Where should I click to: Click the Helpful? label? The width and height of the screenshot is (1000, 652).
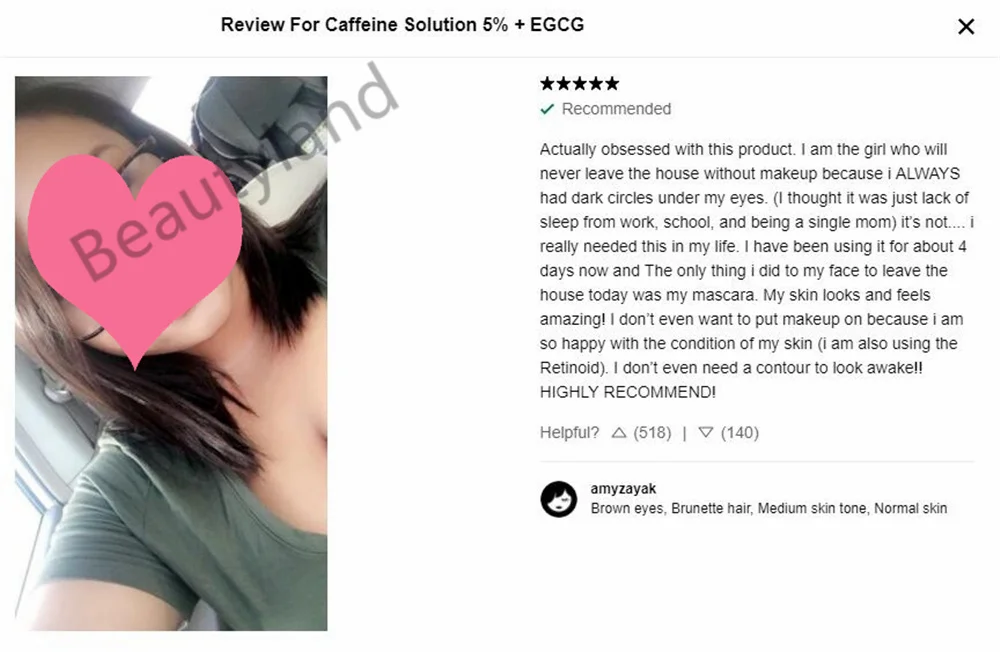pyautogui.click(x=569, y=433)
